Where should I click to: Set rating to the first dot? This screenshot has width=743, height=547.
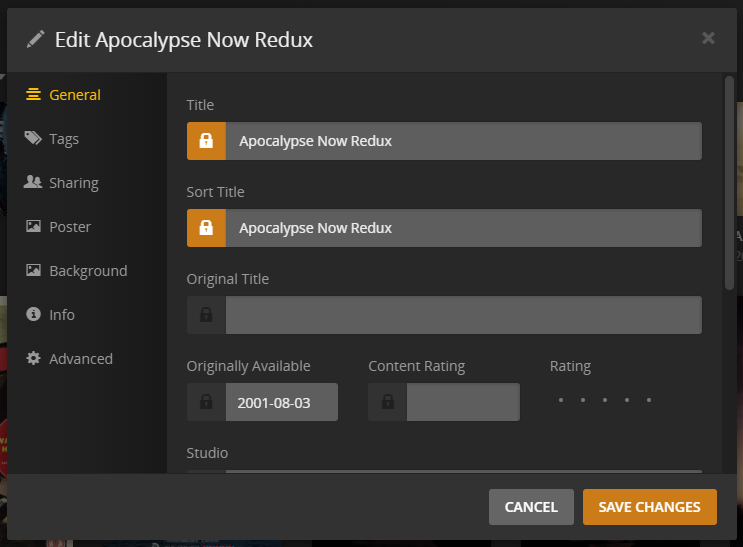tap(561, 400)
